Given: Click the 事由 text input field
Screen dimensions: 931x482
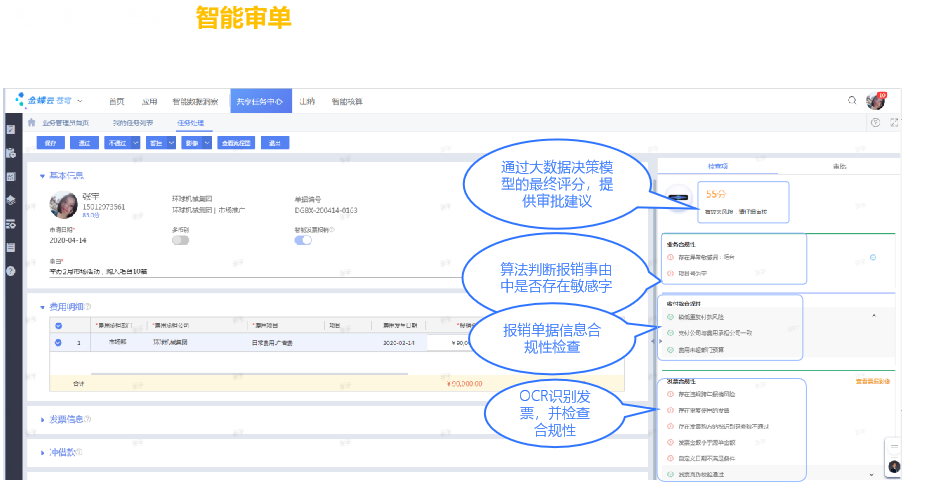Looking at the screenshot, I should coord(255,271).
